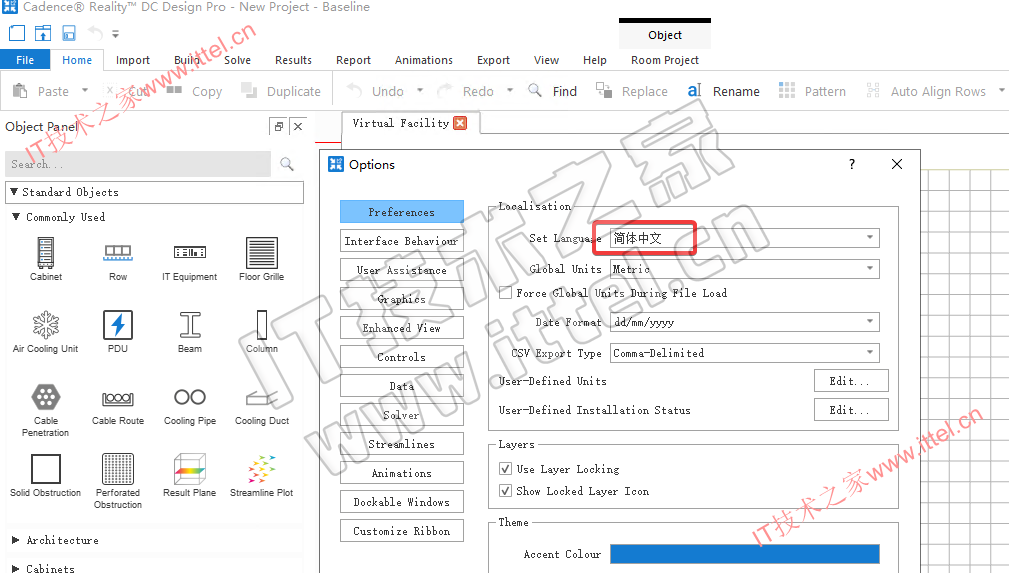Select the Cable Route icon
The image size is (1009, 573).
click(x=118, y=399)
